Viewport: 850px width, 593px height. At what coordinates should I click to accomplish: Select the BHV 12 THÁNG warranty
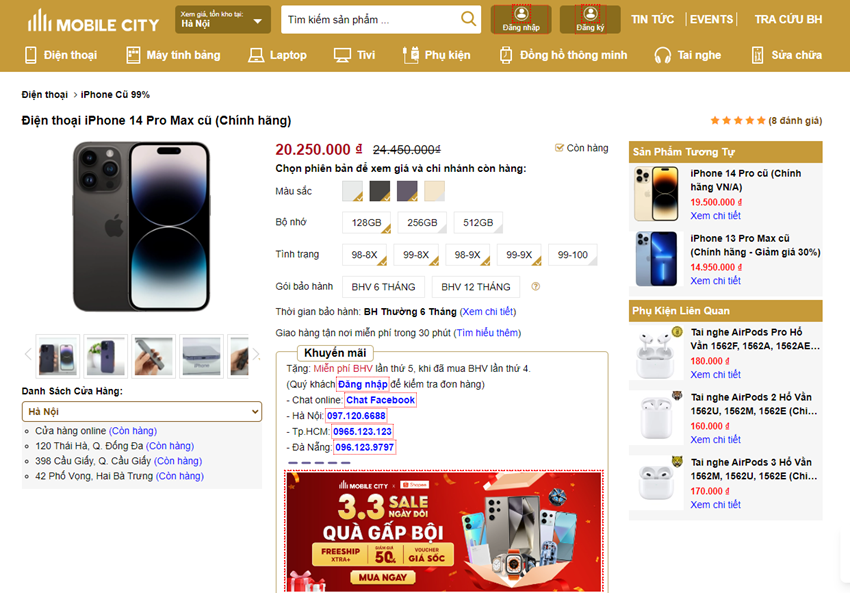[476, 287]
